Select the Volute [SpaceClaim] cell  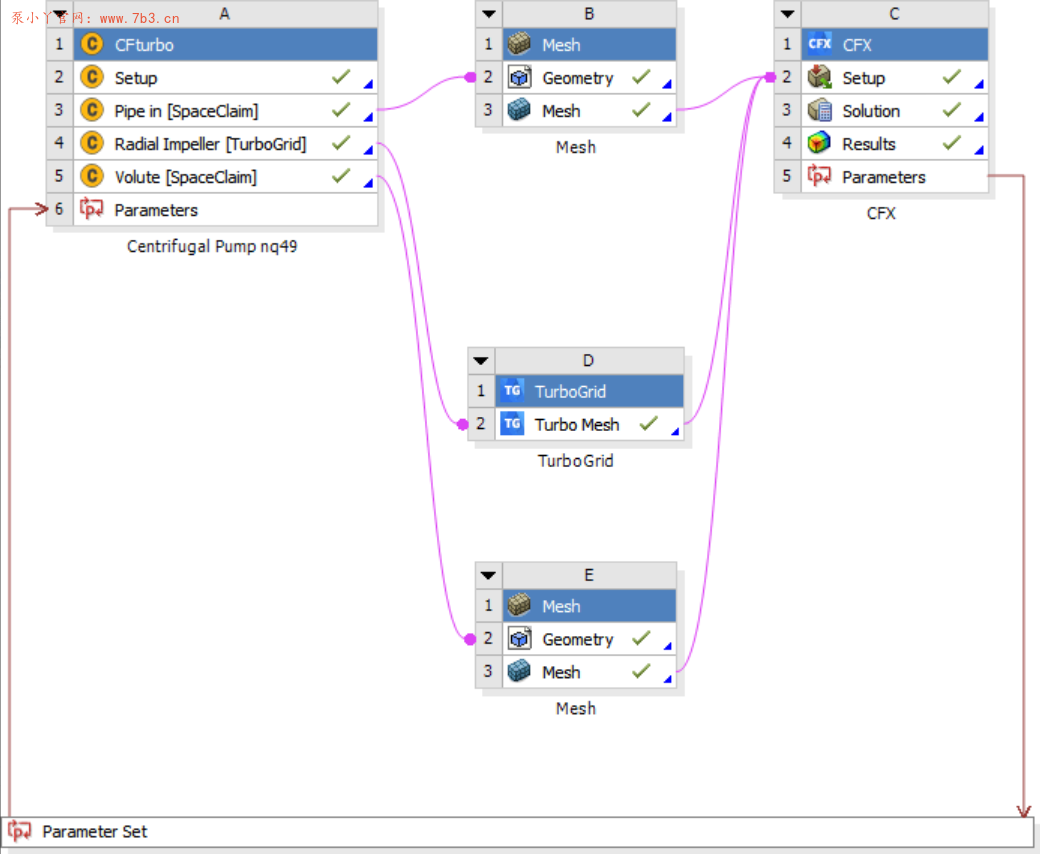185,177
